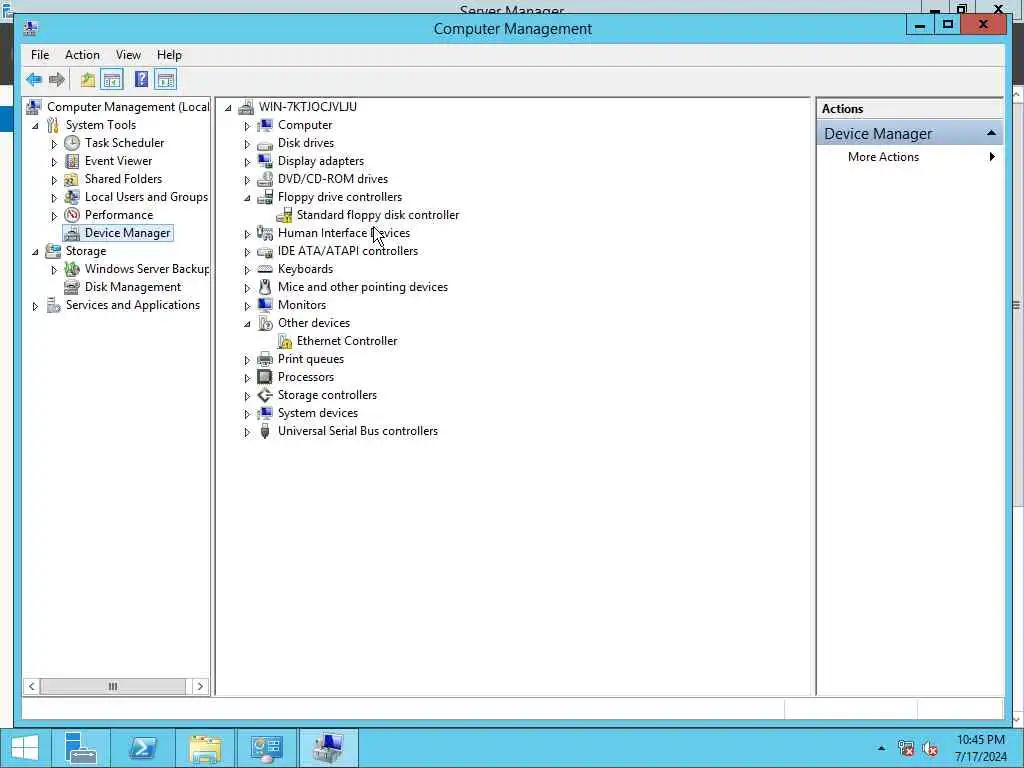Click the Shared Folders icon
The height and width of the screenshot is (768, 1024).
(72, 179)
